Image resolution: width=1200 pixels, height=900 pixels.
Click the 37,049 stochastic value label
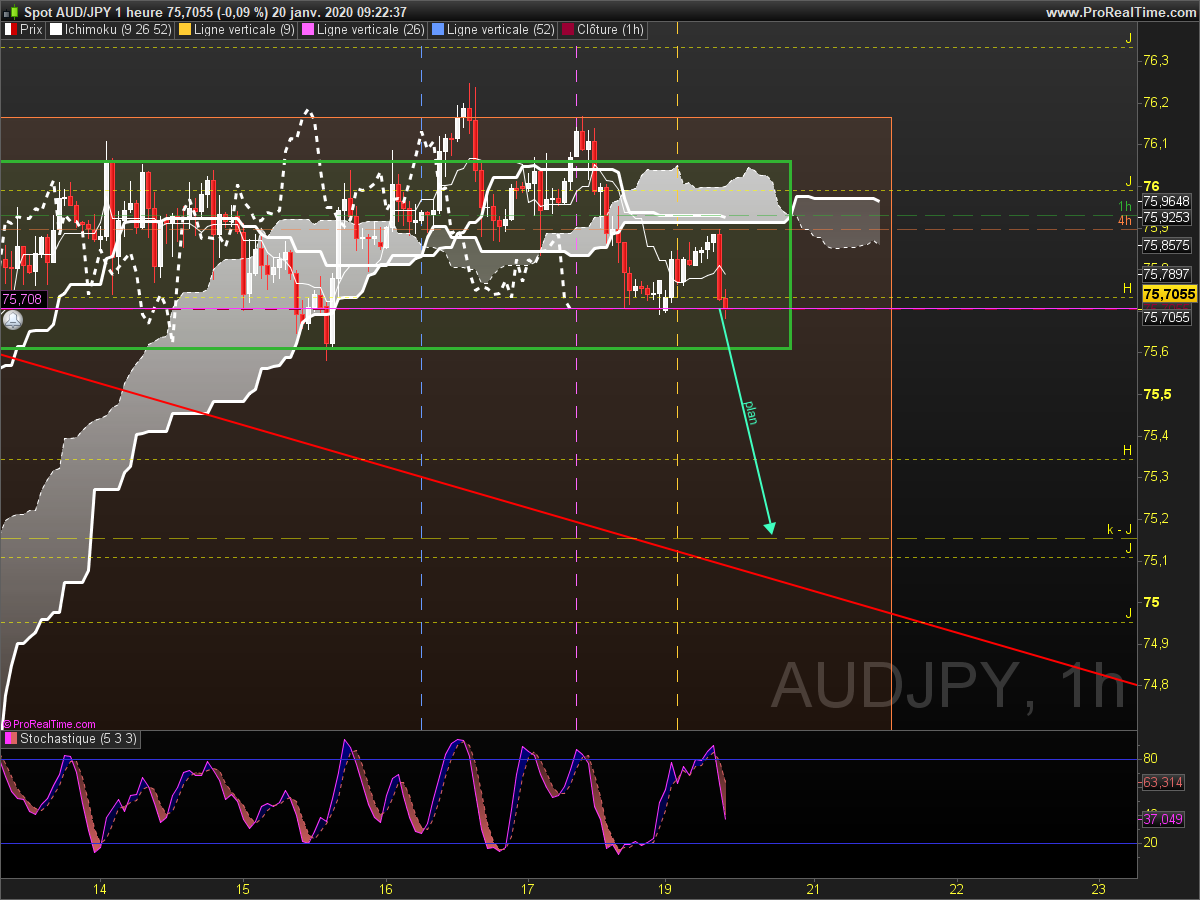pos(1163,819)
